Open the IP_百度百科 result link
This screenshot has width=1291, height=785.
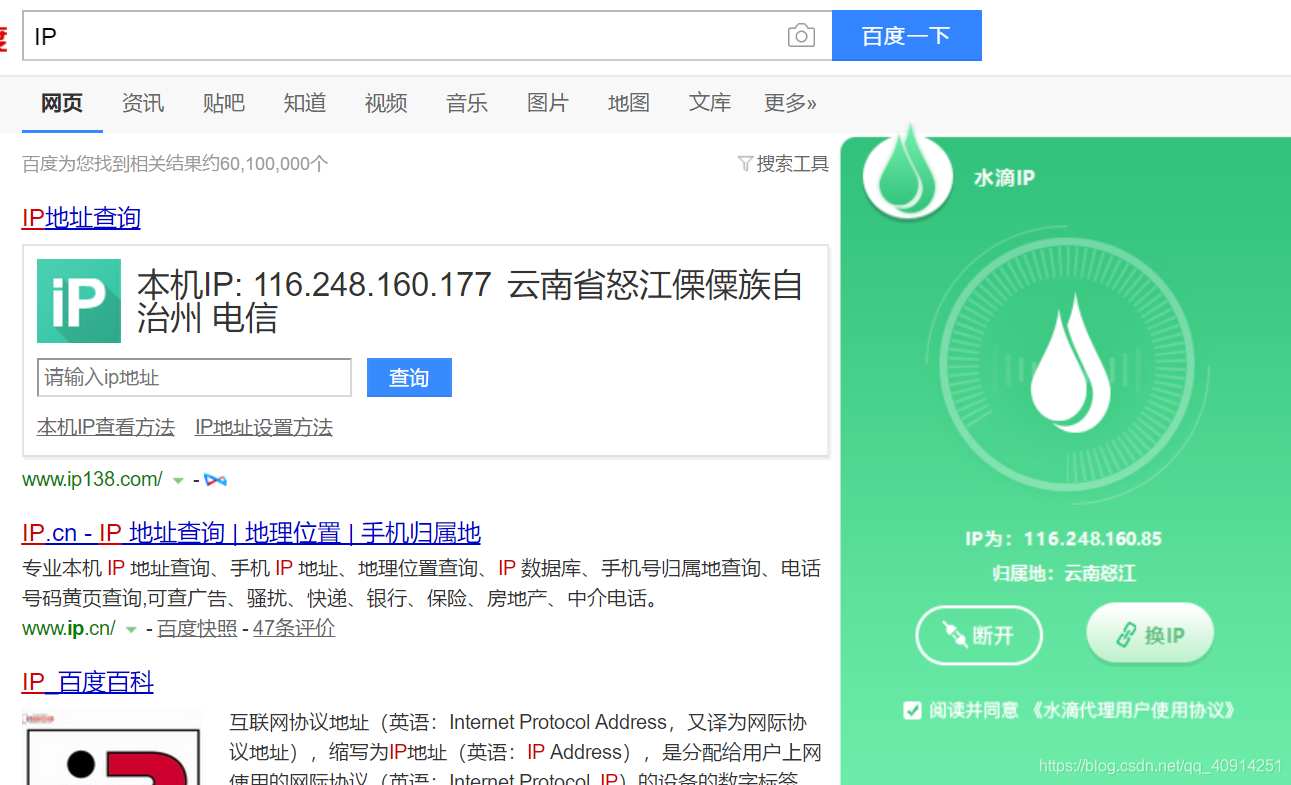[x=88, y=682]
